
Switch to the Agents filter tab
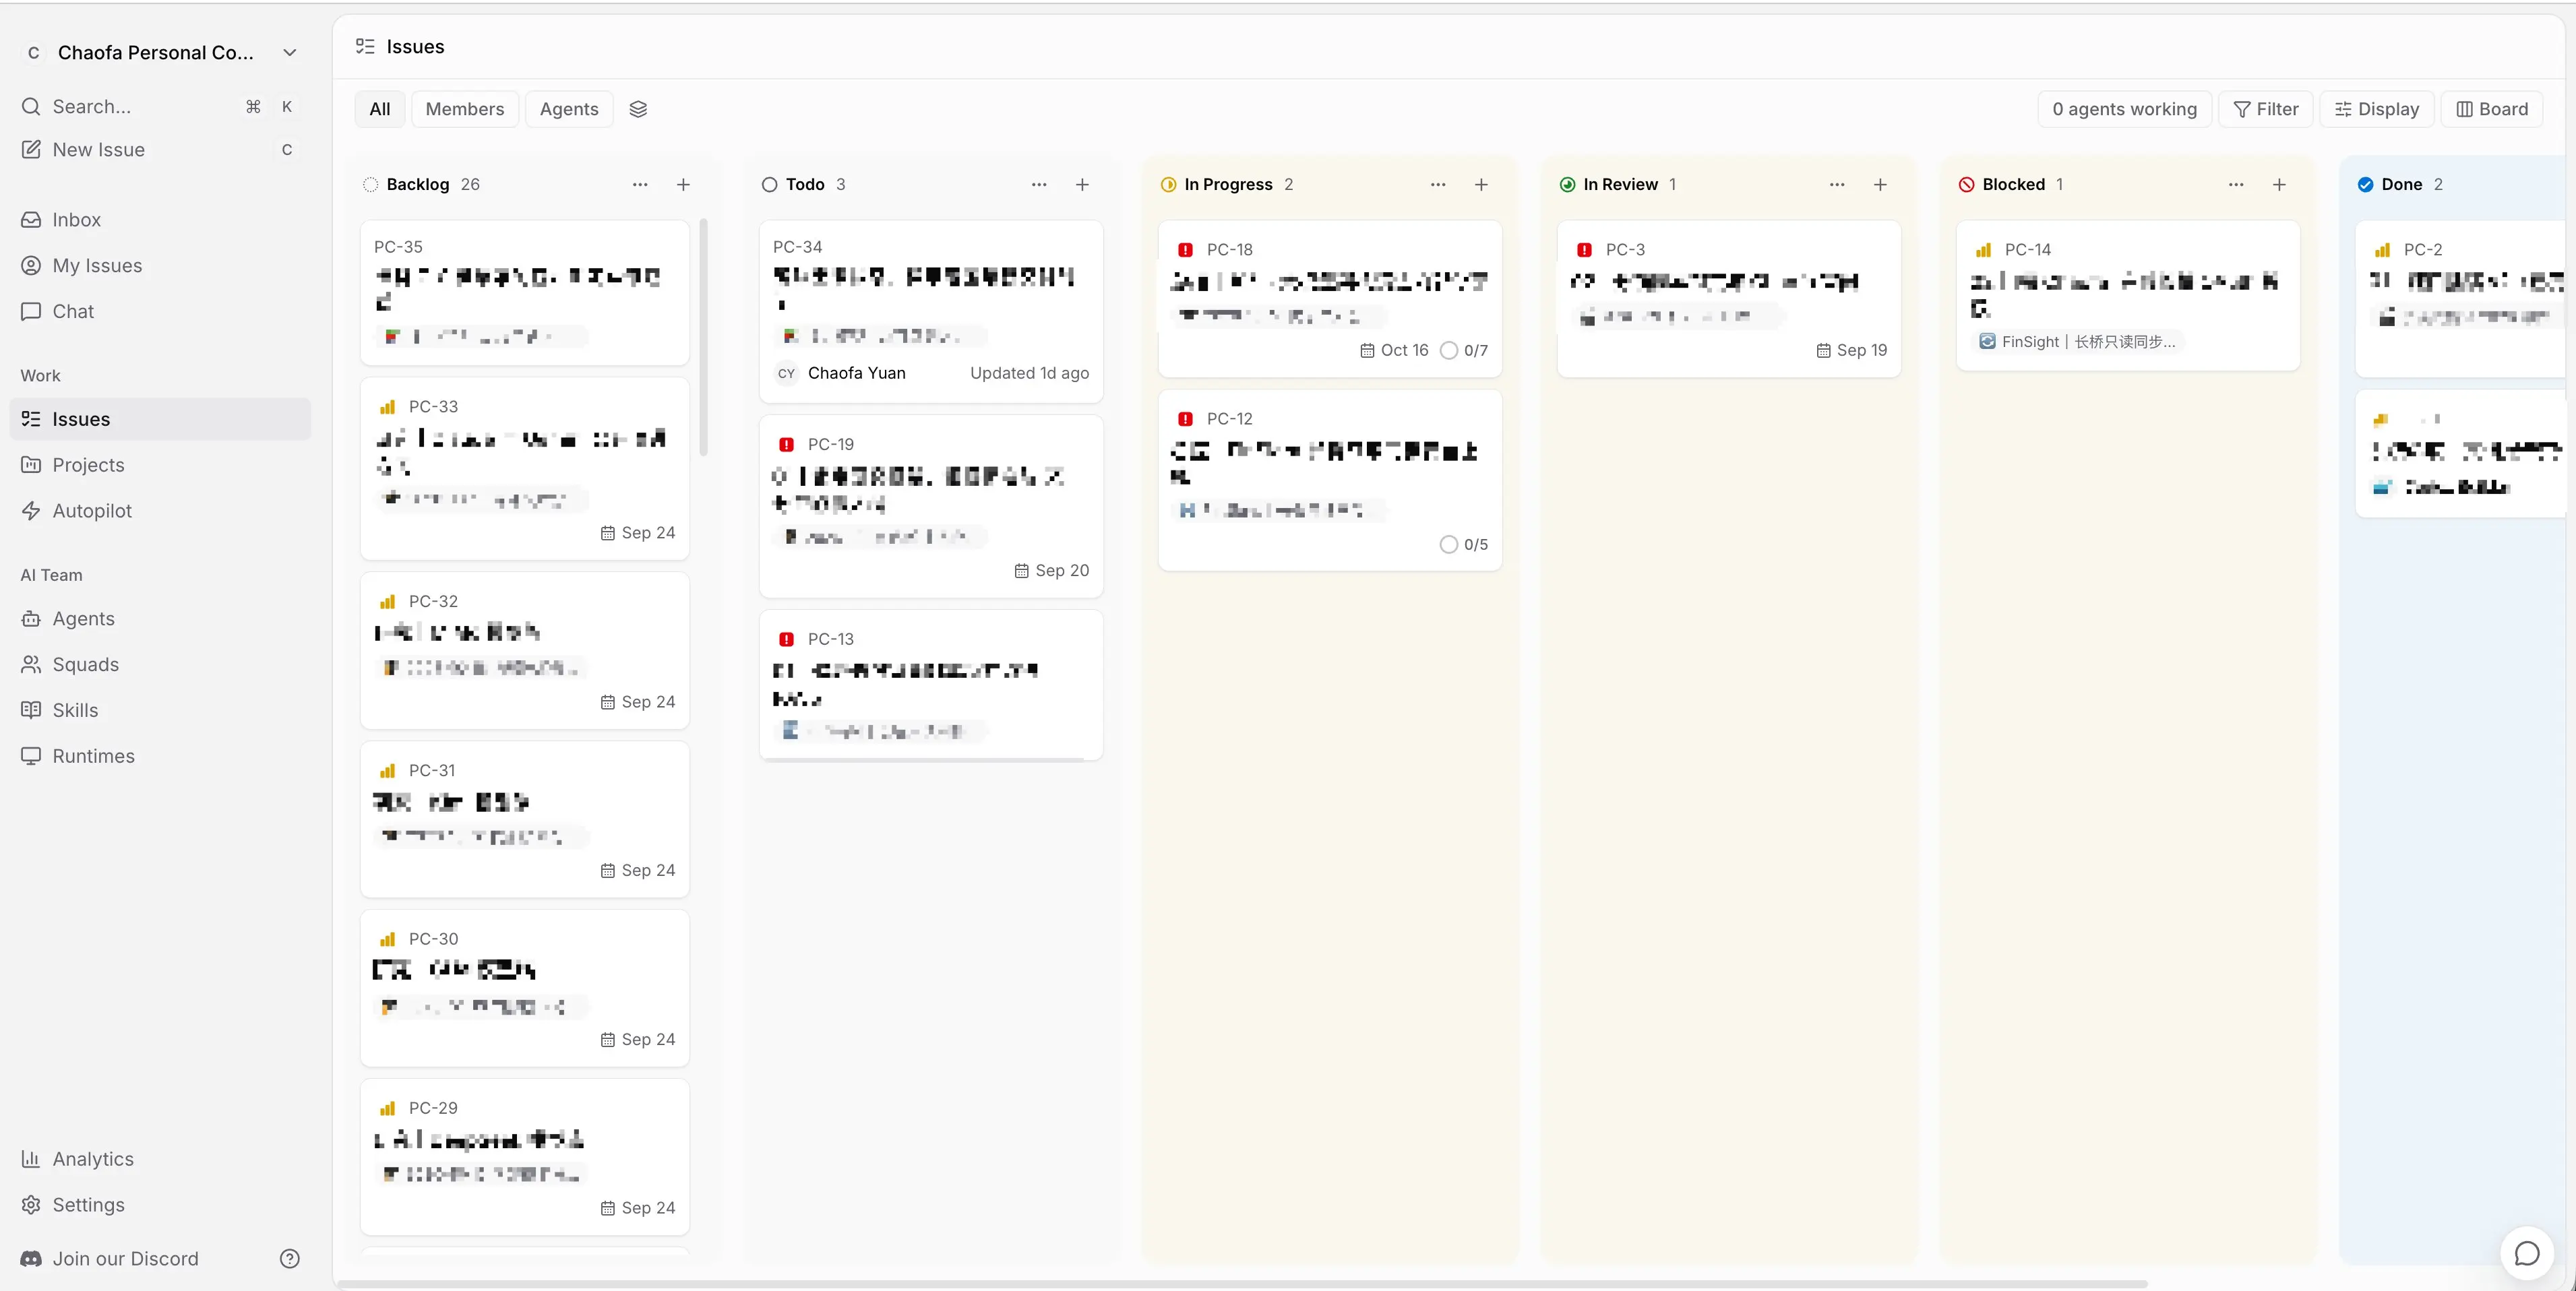point(569,109)
